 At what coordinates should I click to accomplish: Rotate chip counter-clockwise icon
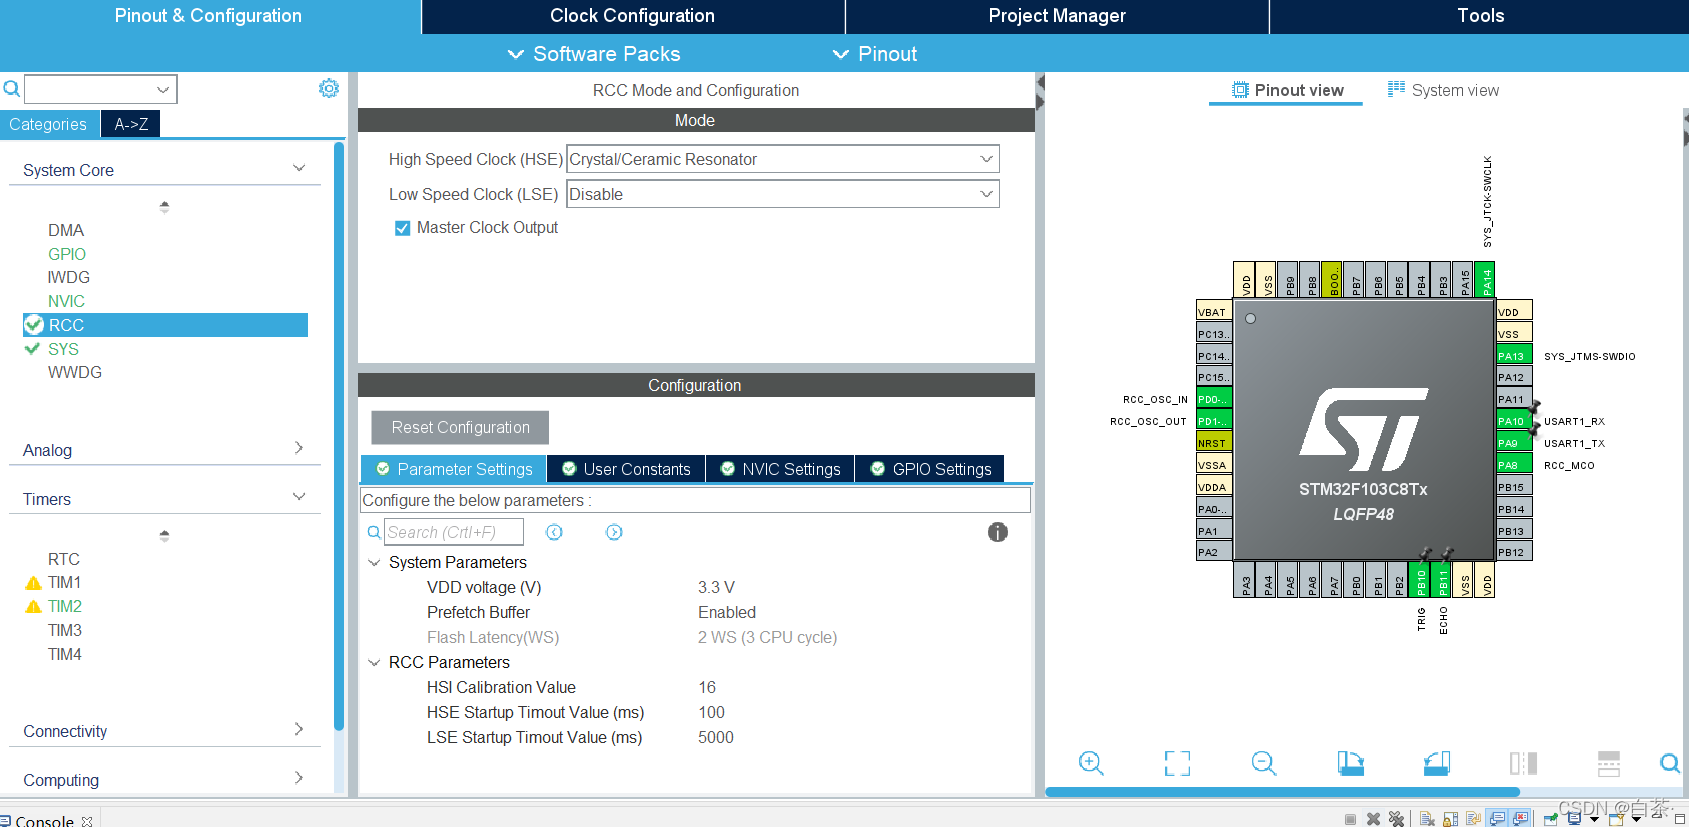(1437, 763)
